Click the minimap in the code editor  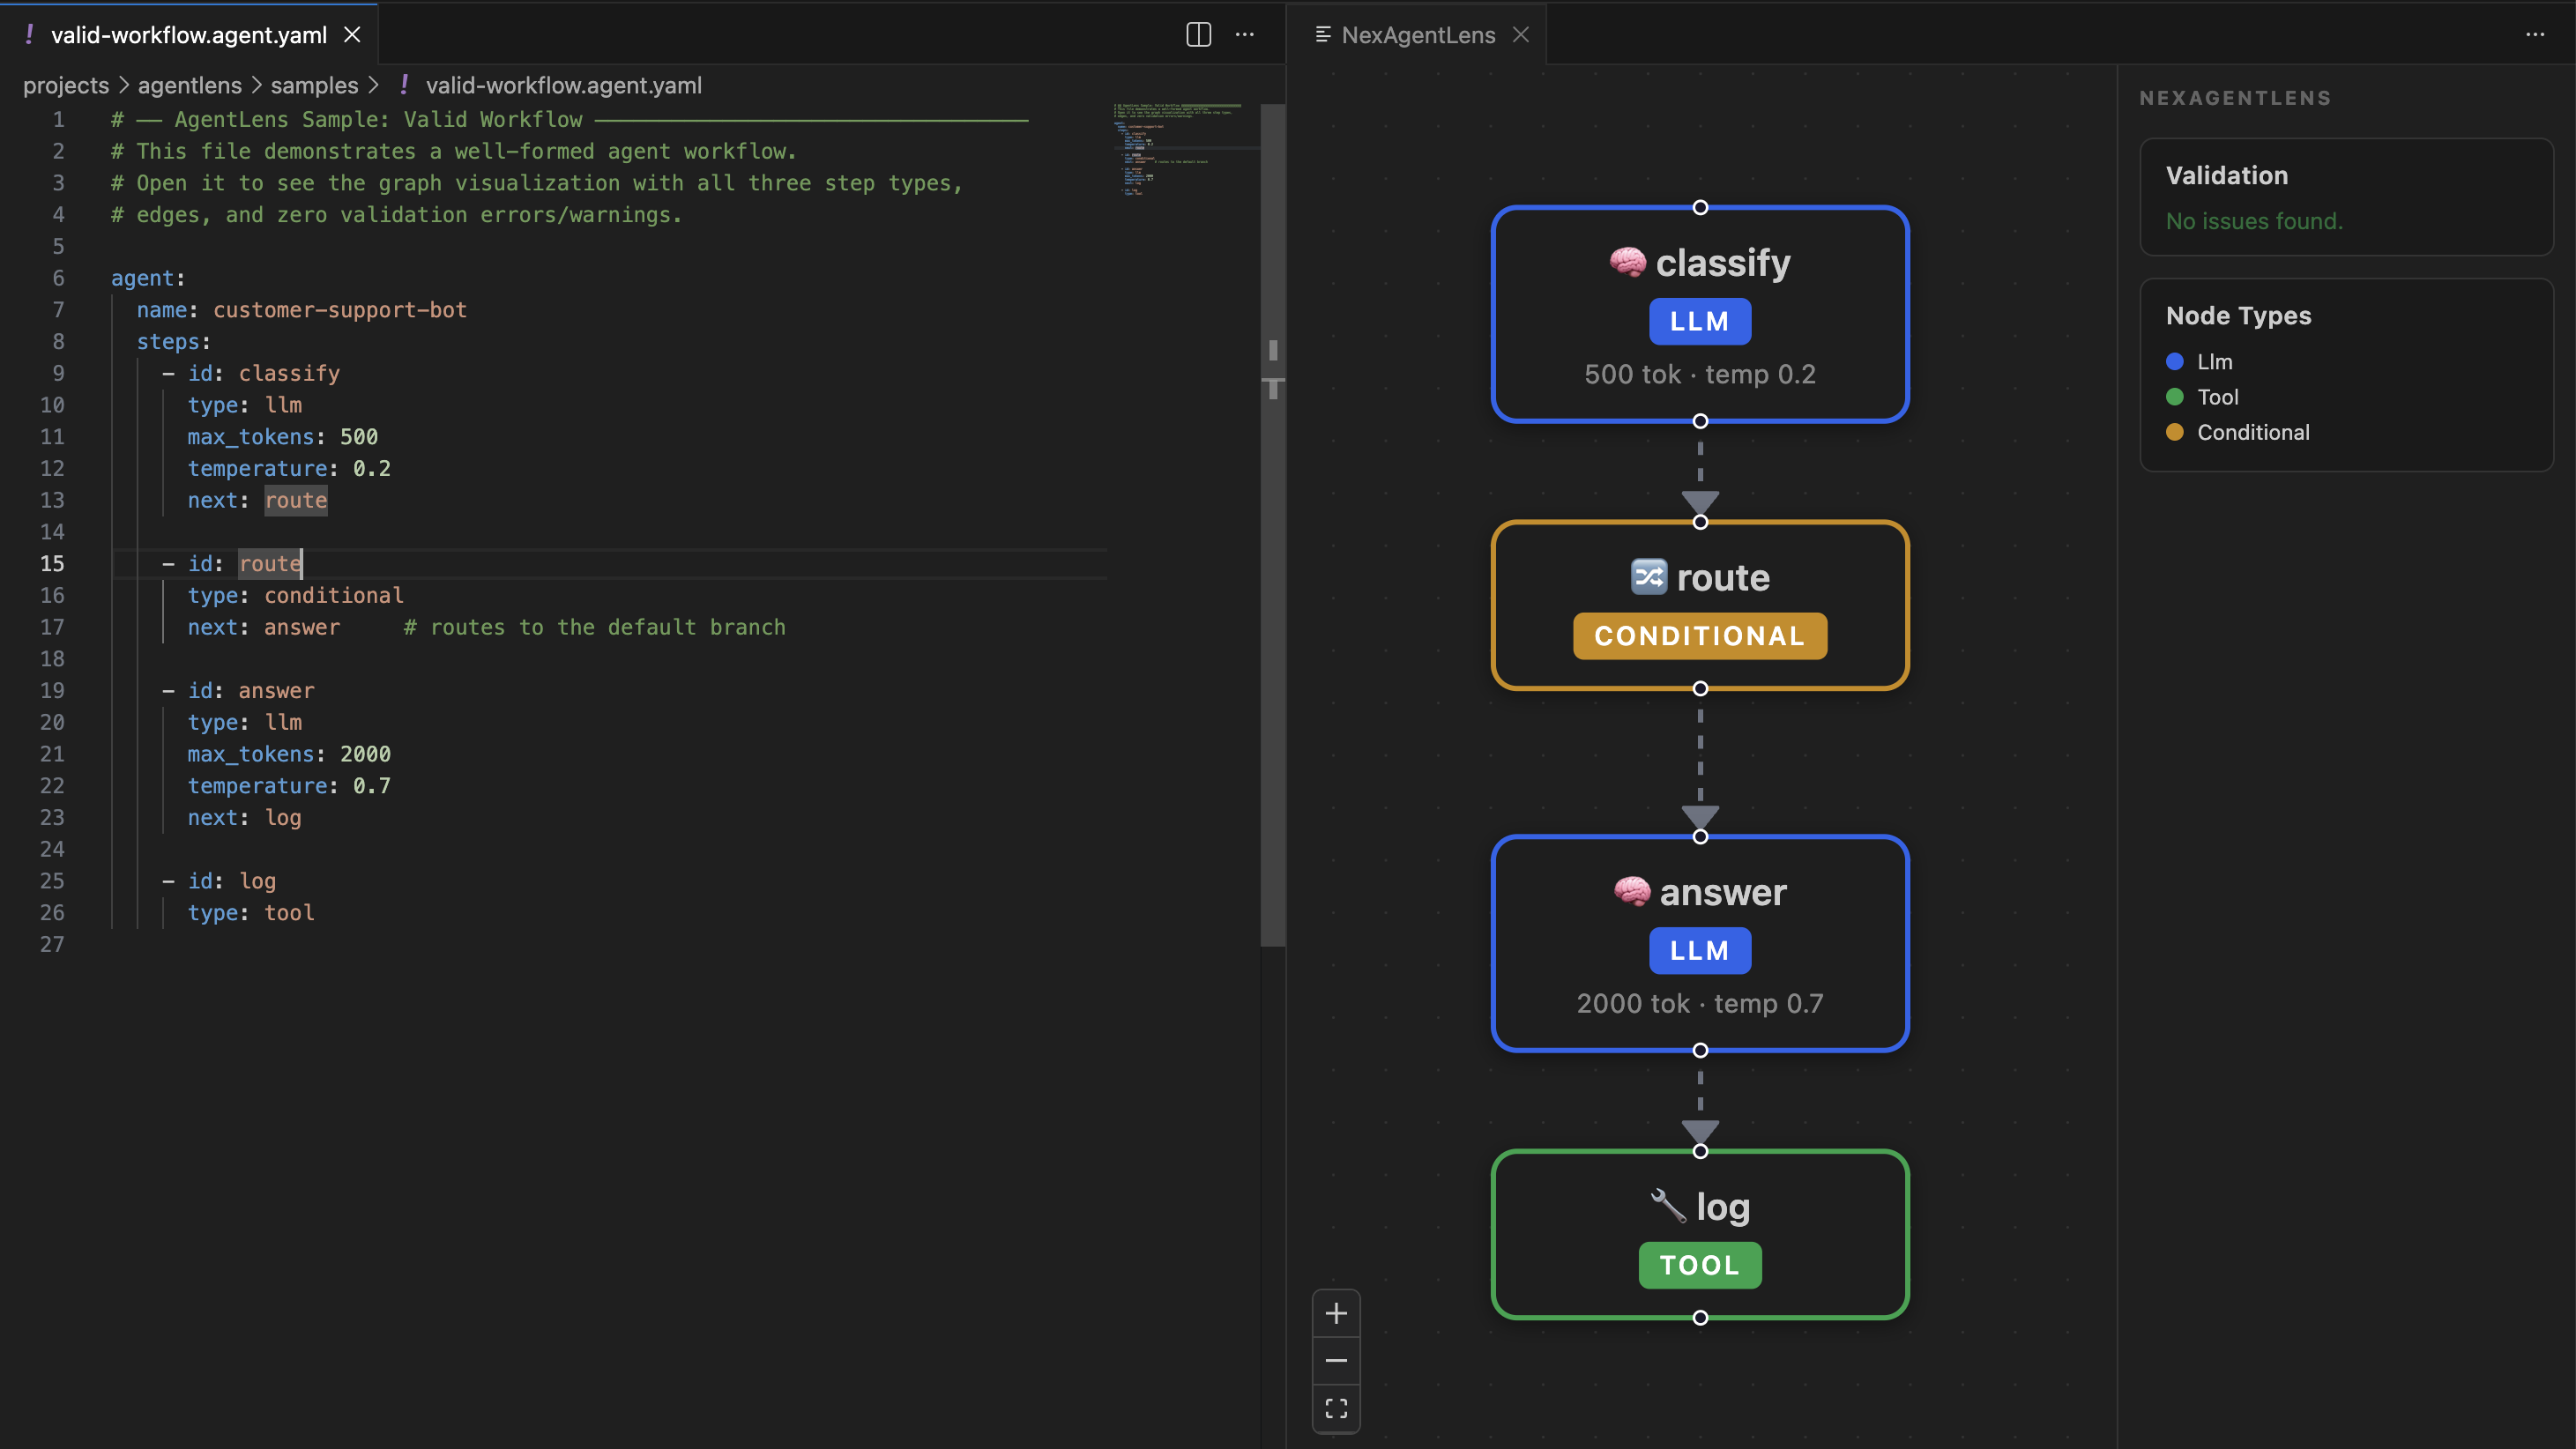tap(1180, 150)
